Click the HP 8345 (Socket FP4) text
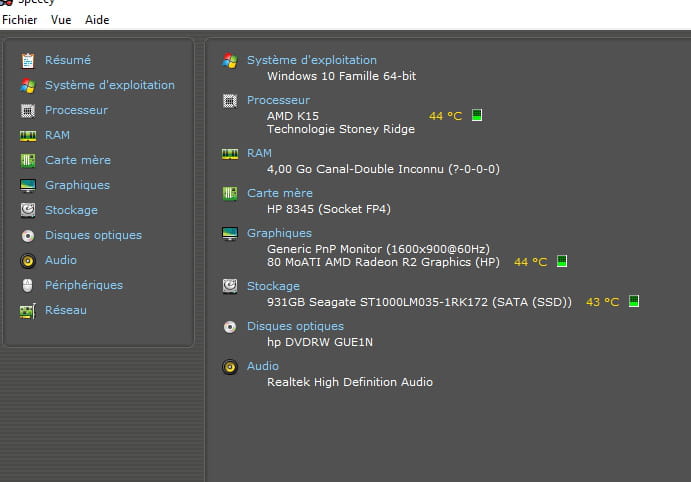This screenshot has height=482, width=691. point(329,209)
